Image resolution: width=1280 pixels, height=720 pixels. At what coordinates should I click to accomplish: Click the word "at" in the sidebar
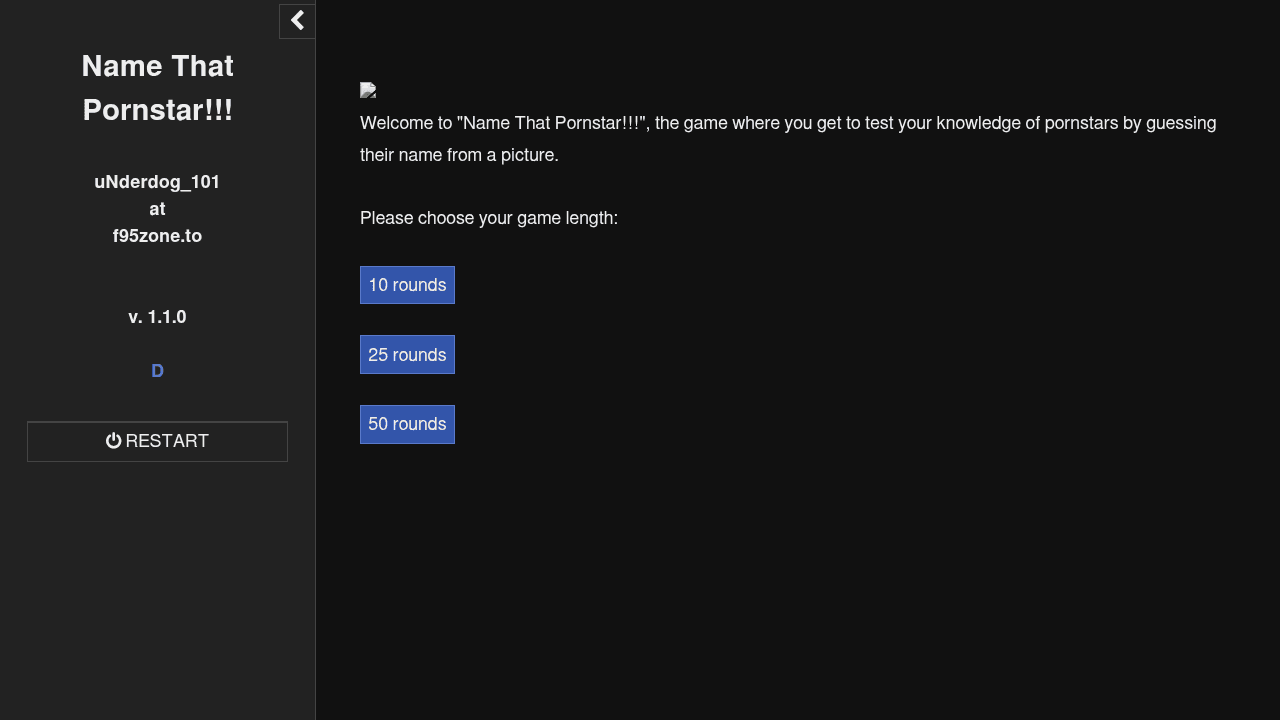pyautogui.click(x=157, y=209)
